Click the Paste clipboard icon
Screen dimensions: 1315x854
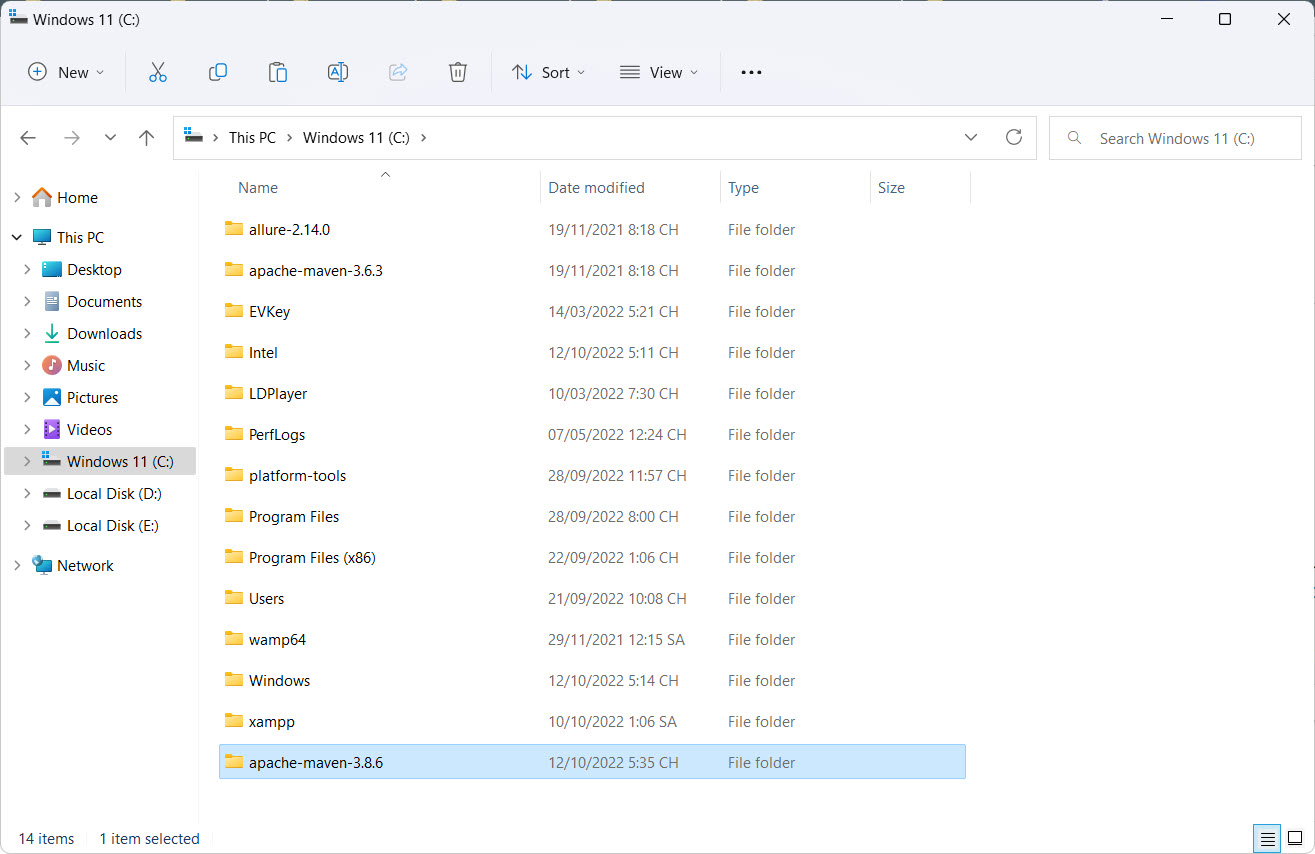click(x=278, y=72)
